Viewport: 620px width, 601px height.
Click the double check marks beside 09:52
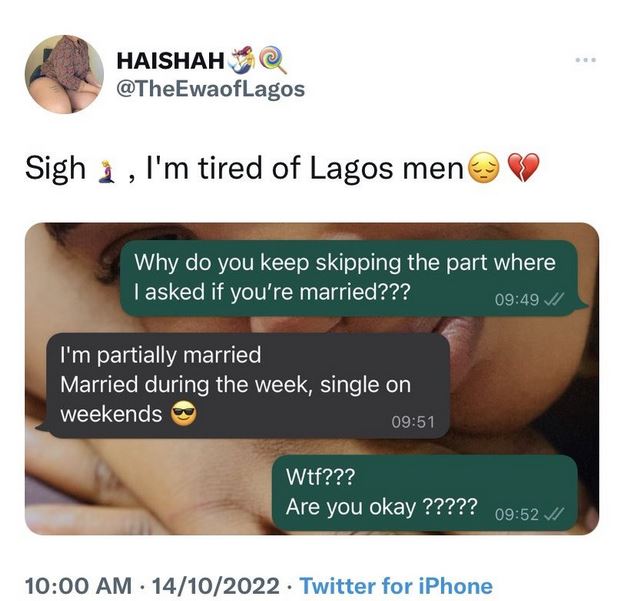click(554, 514)
